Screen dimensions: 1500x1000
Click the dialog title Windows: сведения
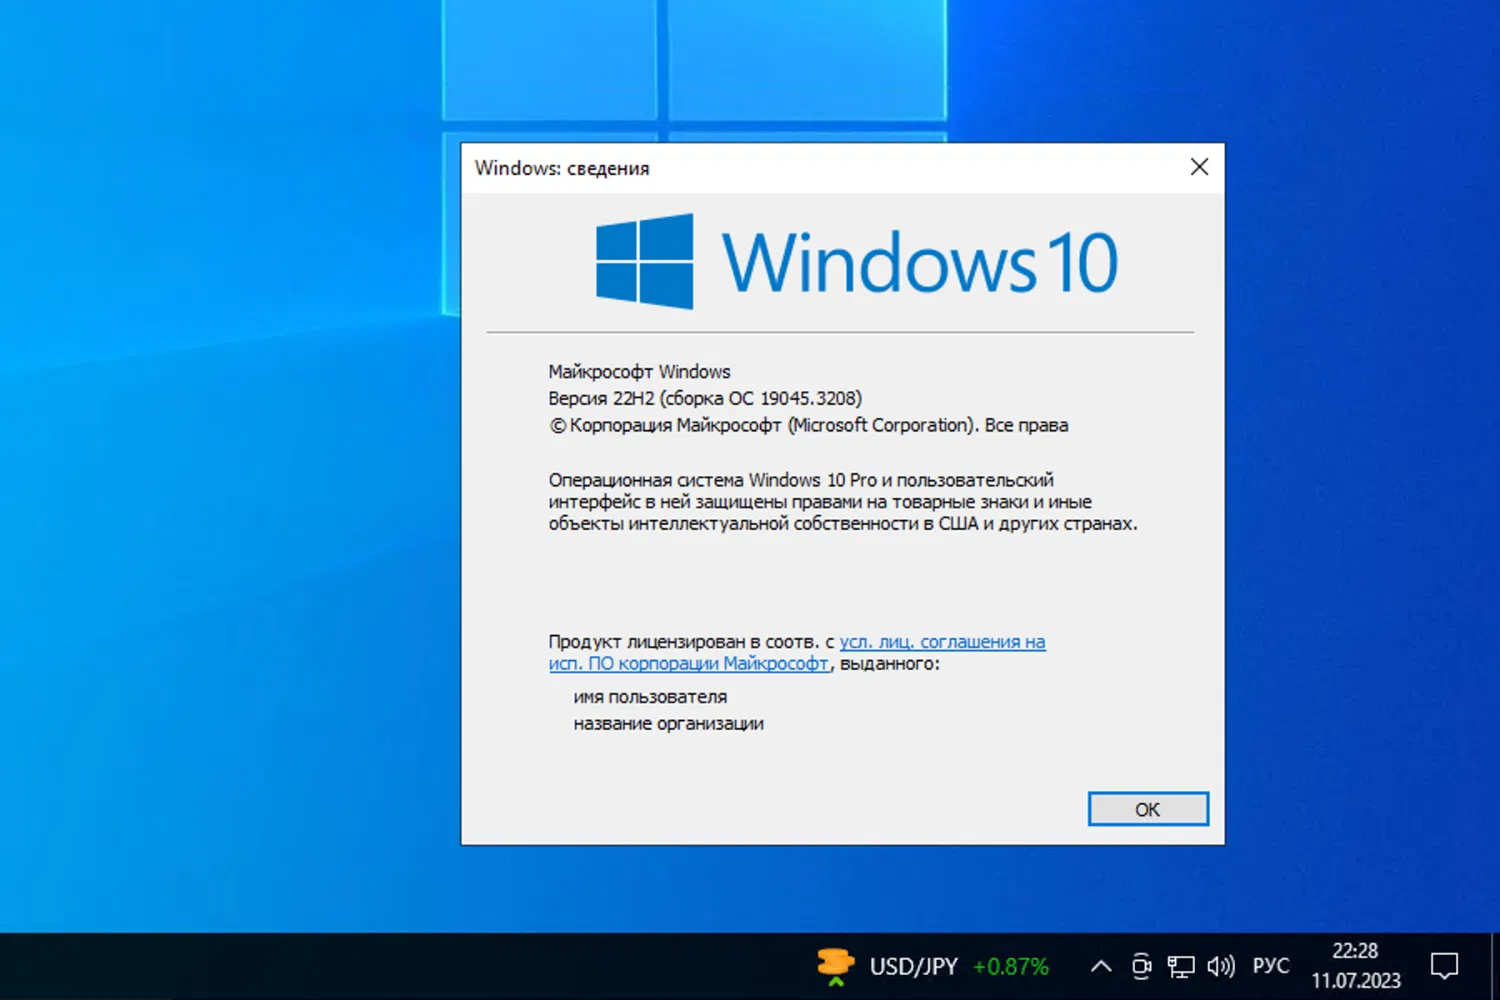tap(561, 168)
